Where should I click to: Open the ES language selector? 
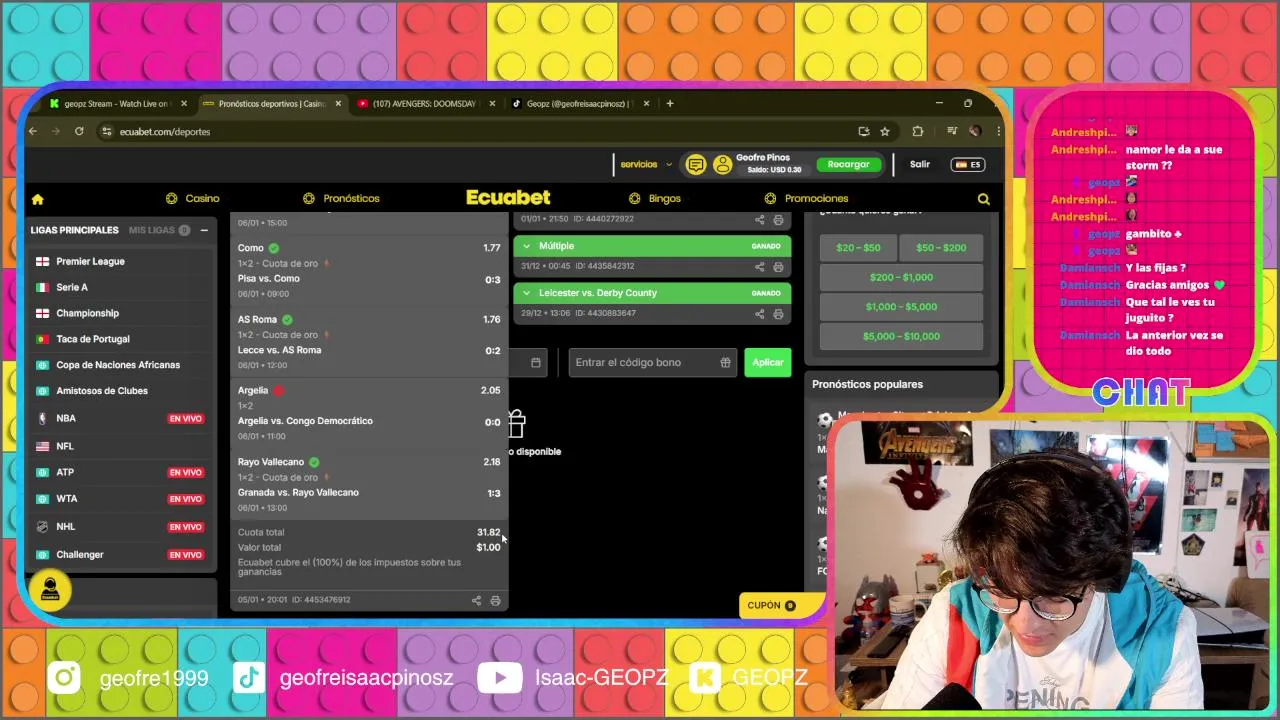coord(968,165)
